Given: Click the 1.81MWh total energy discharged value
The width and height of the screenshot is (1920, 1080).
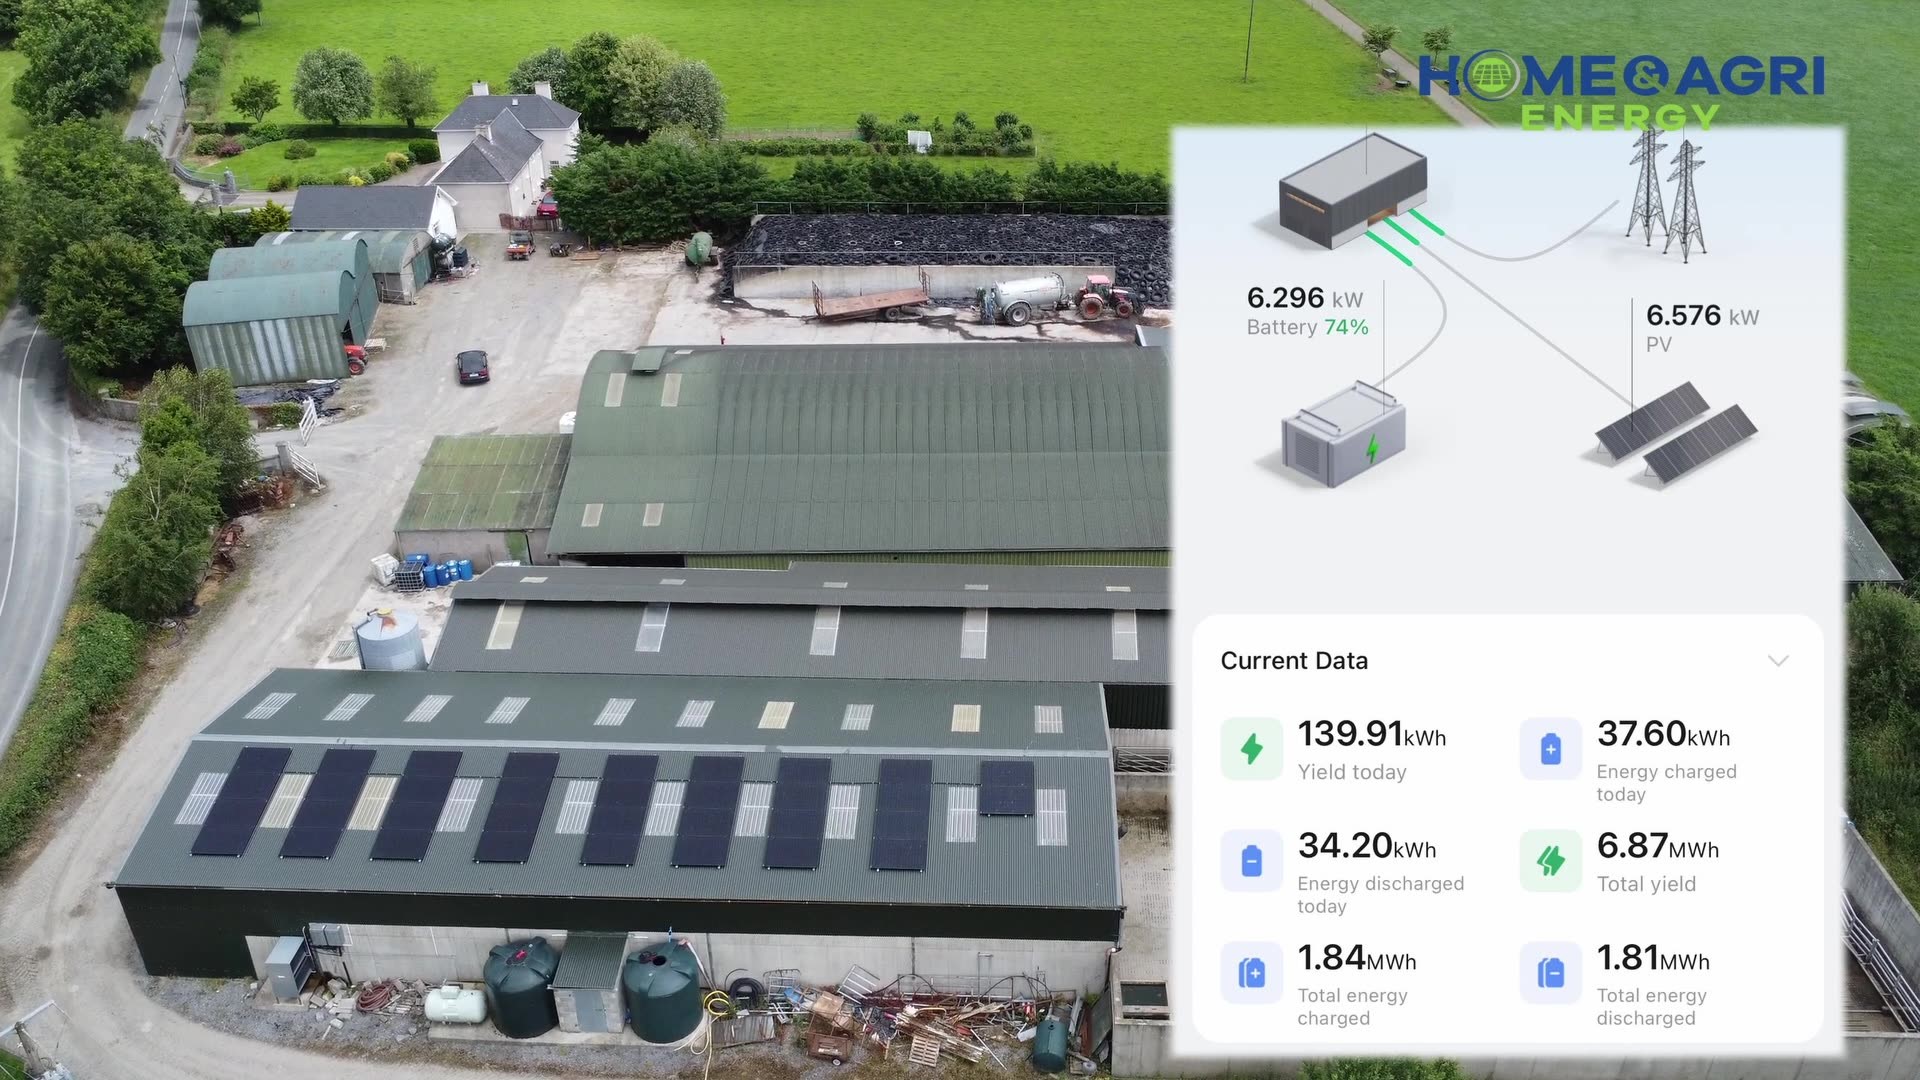Looking at the screenshot, I should [1653, 958].
